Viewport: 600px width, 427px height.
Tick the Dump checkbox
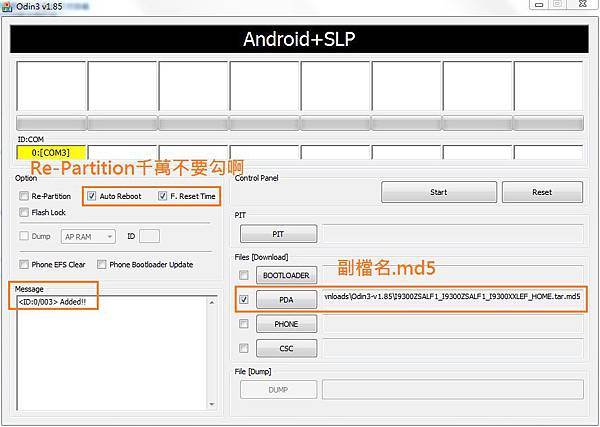click(x=24, y=236)
